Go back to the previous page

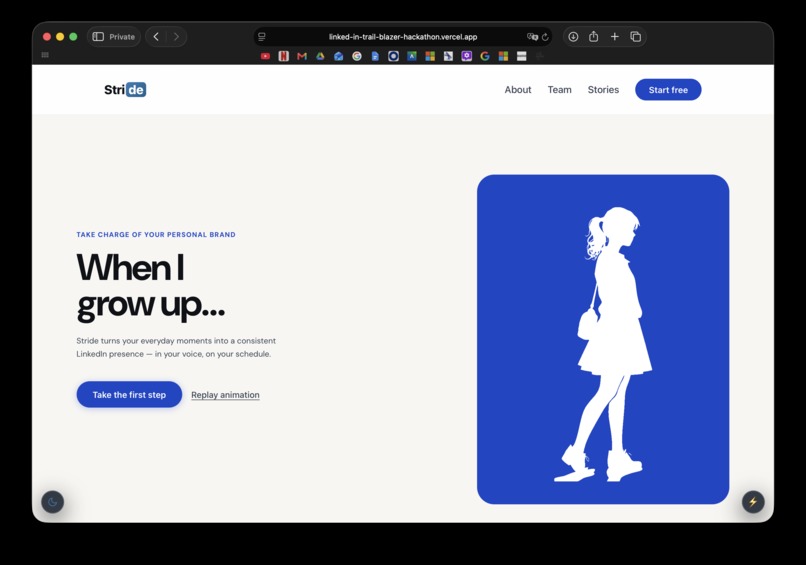click(156, 37)
